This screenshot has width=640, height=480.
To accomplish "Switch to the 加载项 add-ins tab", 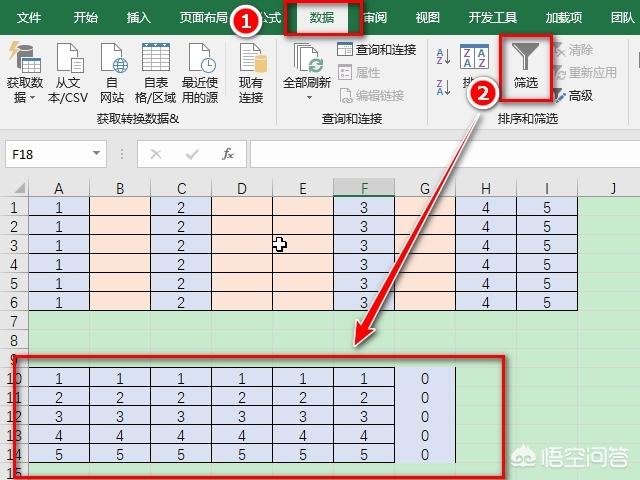I will click(x=564, y=18).
